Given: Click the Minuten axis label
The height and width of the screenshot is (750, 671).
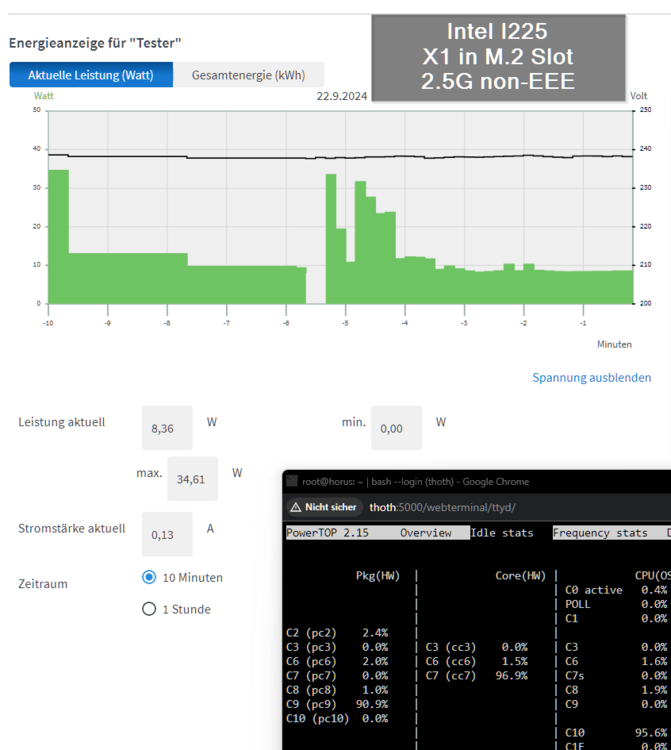Looking at the screenshot, I should point(614,344).
